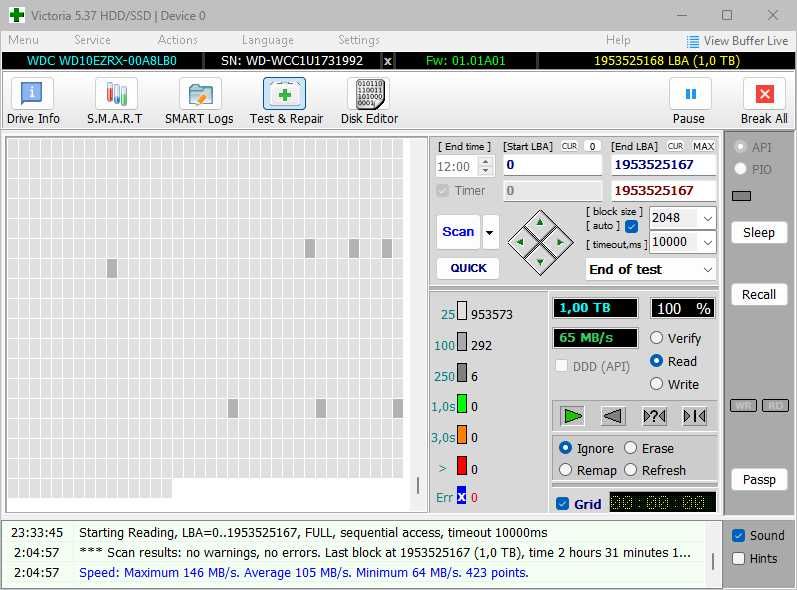Click the Passp button
The image size is (797, 590).
click(759, 479)
